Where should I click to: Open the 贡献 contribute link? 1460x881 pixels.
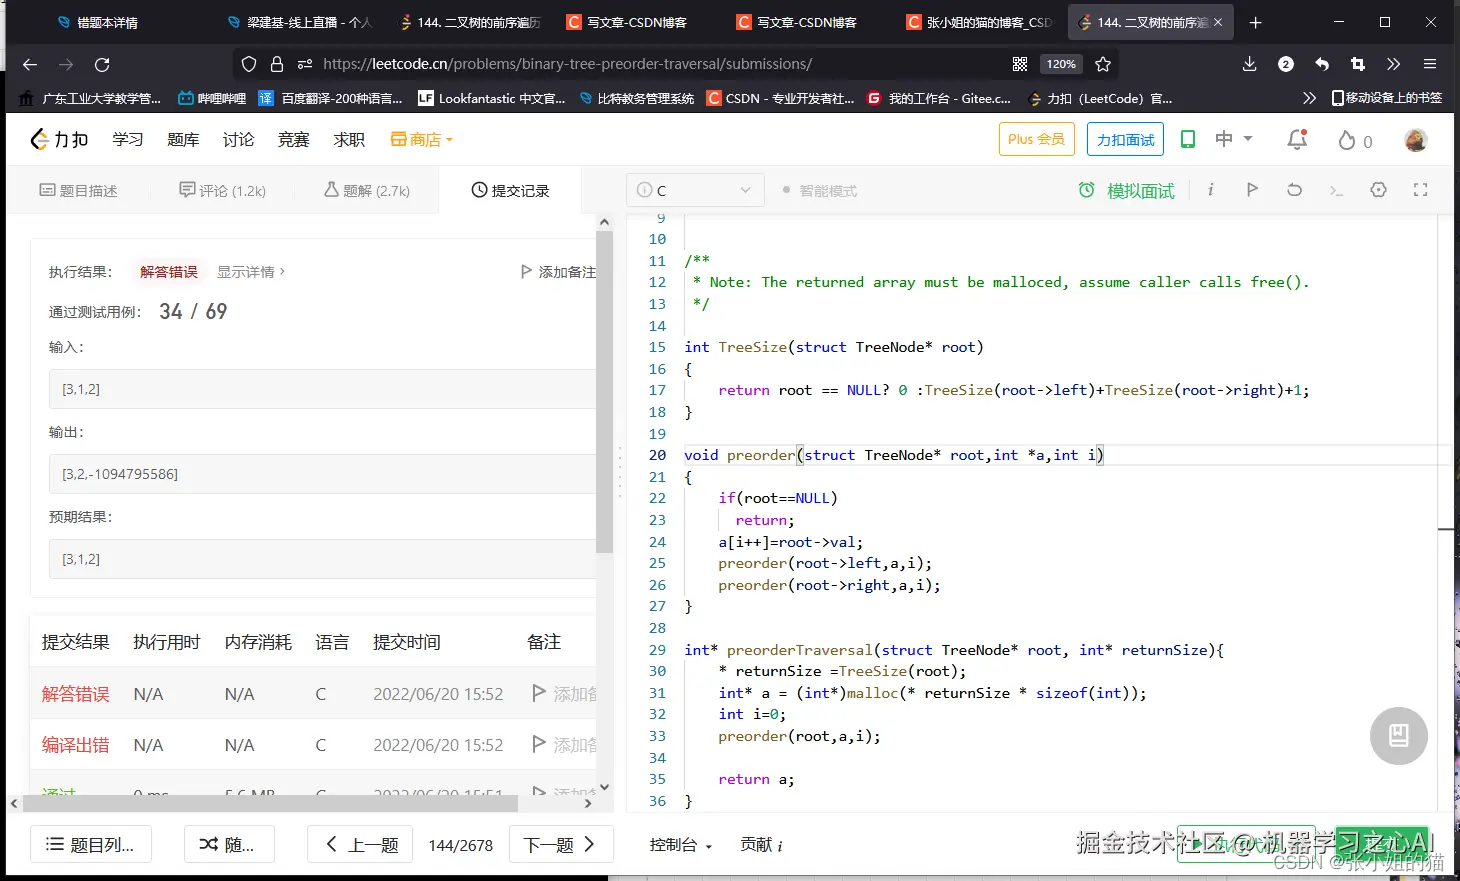tap(761, 845)
